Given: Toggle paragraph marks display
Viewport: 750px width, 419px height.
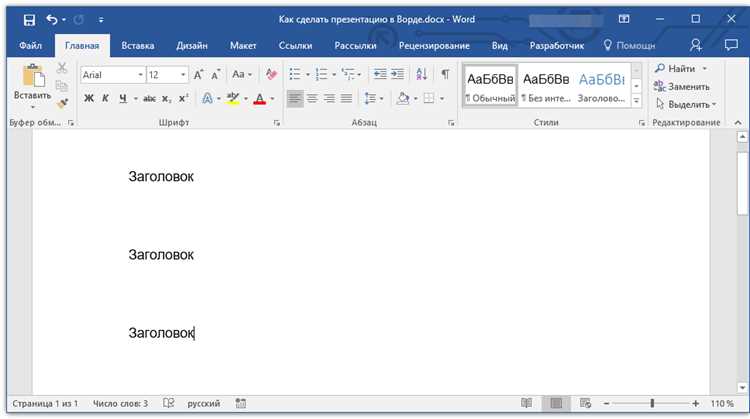Looking at the screenshot, I should 445,74.
